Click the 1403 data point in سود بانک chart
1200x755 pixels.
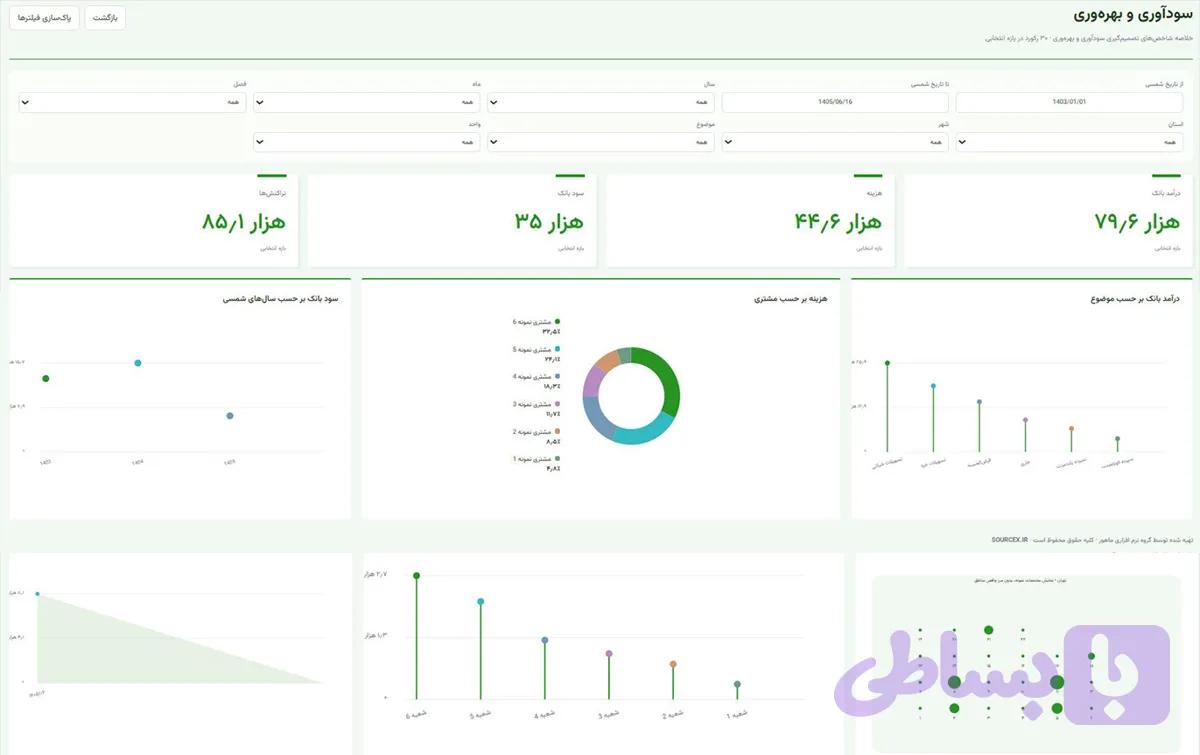click(x=46, y=378)
